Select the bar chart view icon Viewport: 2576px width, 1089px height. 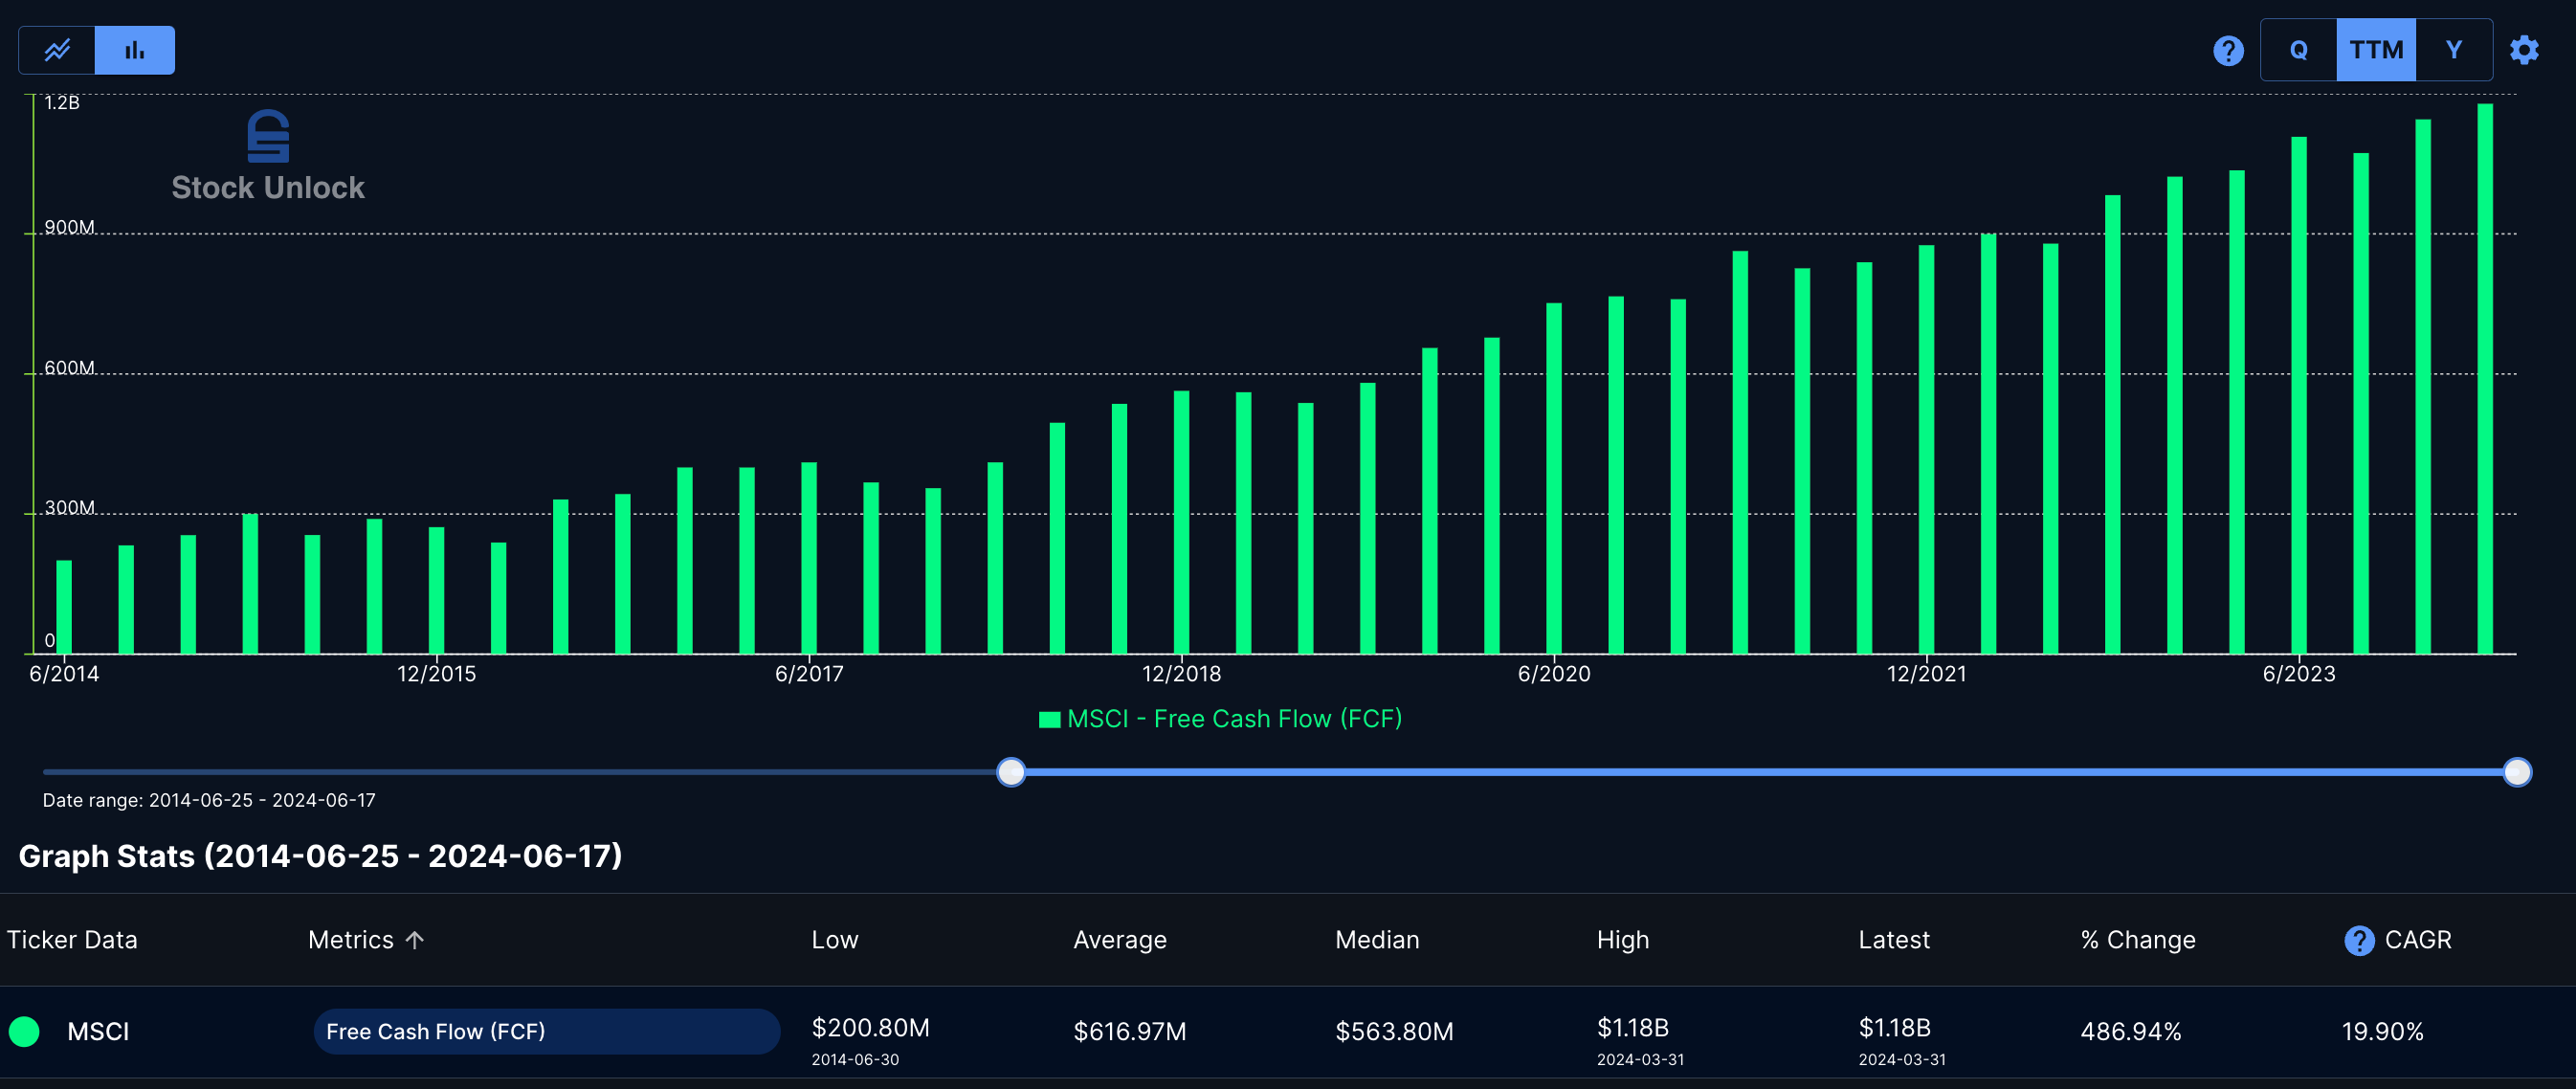[x=135, y=50]
